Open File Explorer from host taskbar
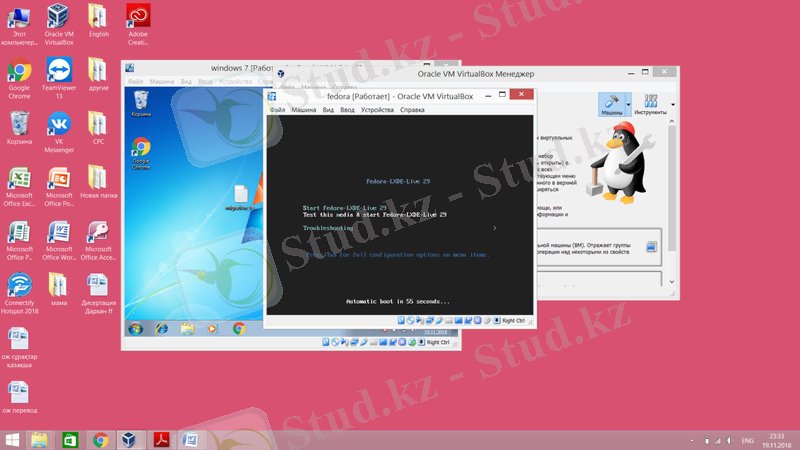This screenshot has height=450, width=800. (x=39, y=440)
